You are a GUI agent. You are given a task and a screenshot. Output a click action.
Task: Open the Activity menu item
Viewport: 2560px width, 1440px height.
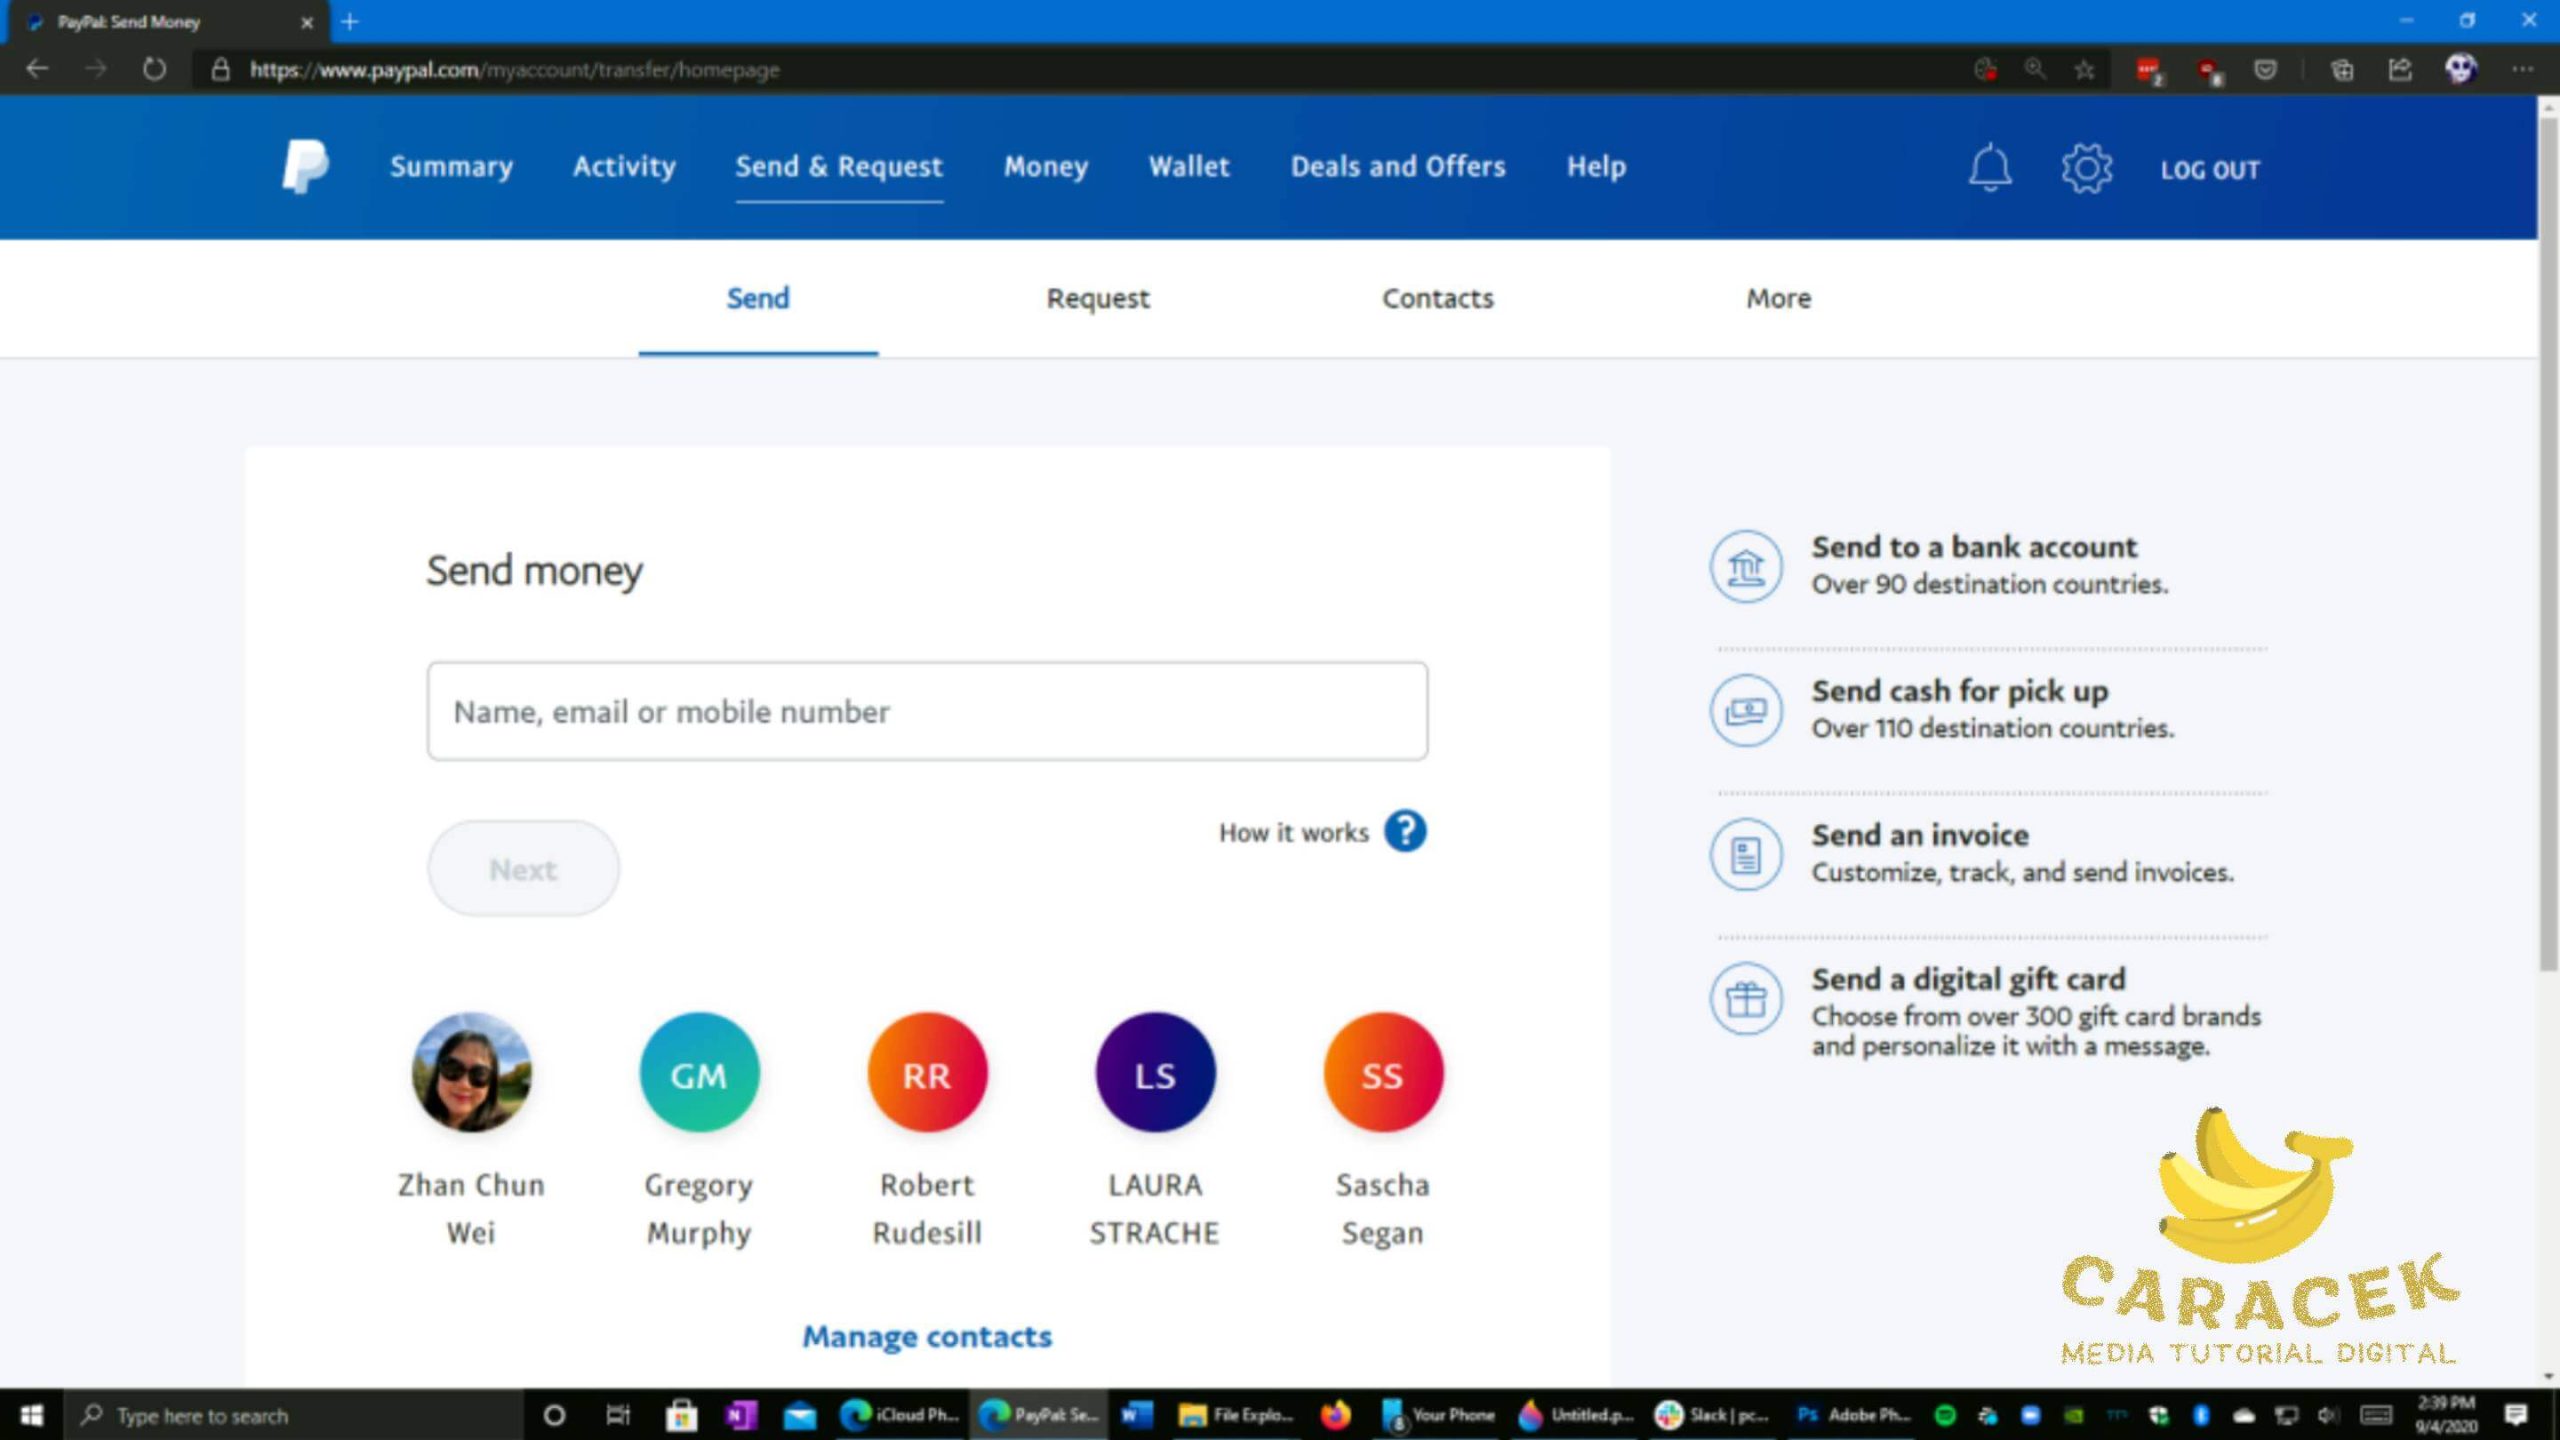[624, 166]
